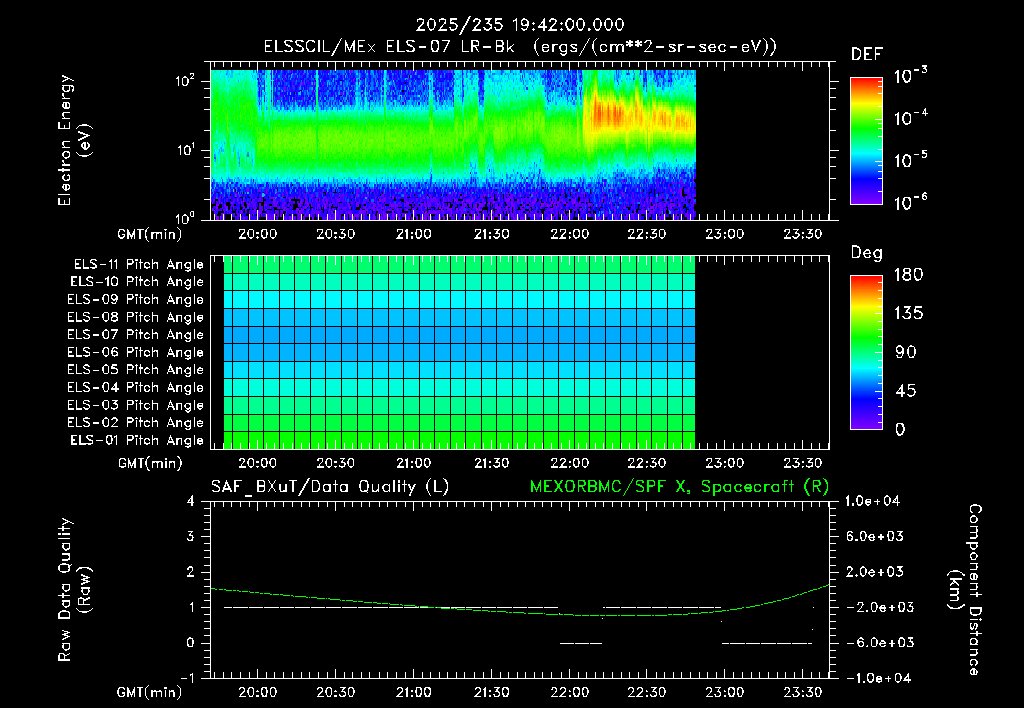Click the 180 value on Deg scale

[x=908, y=274]
